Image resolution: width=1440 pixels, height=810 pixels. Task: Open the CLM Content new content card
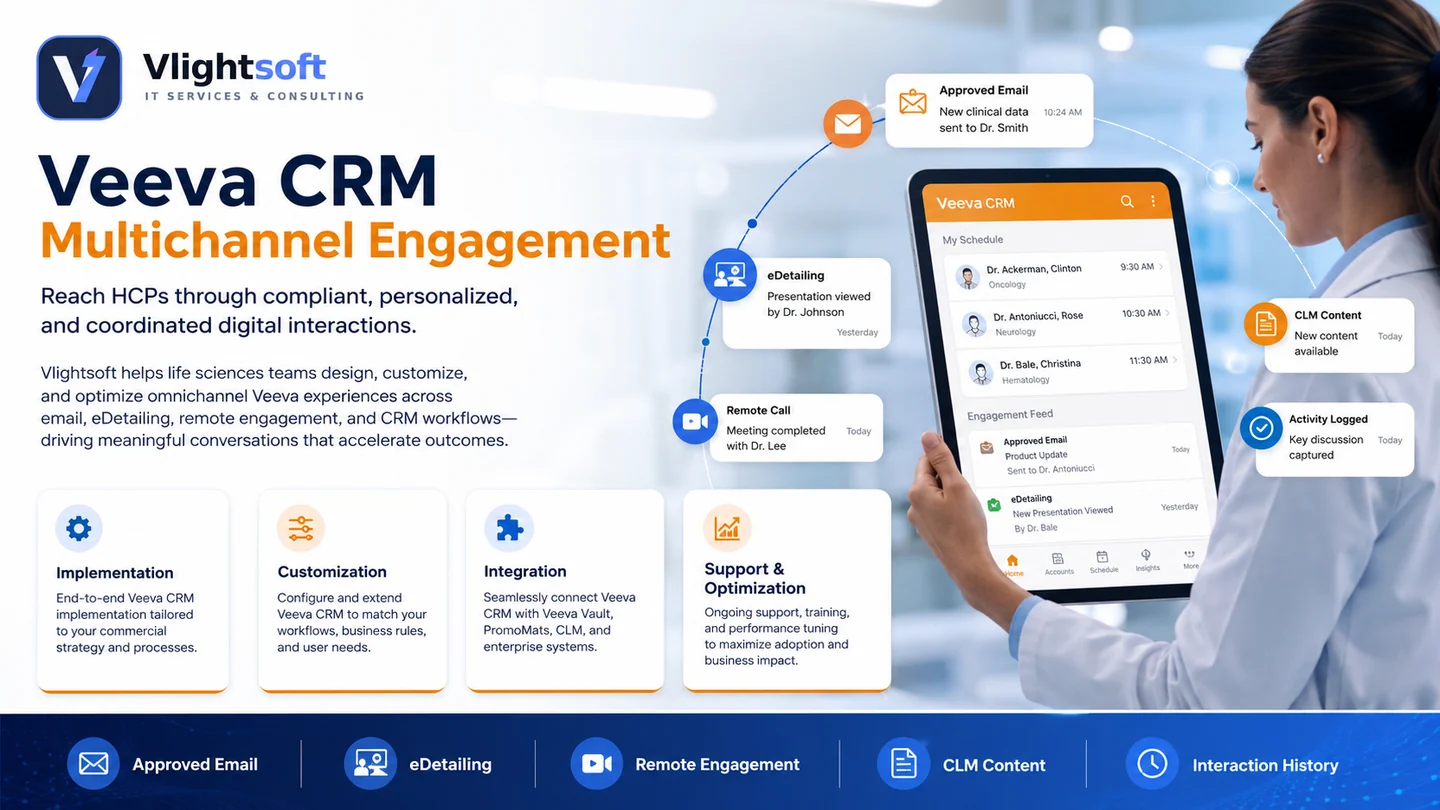(1339, 335)
